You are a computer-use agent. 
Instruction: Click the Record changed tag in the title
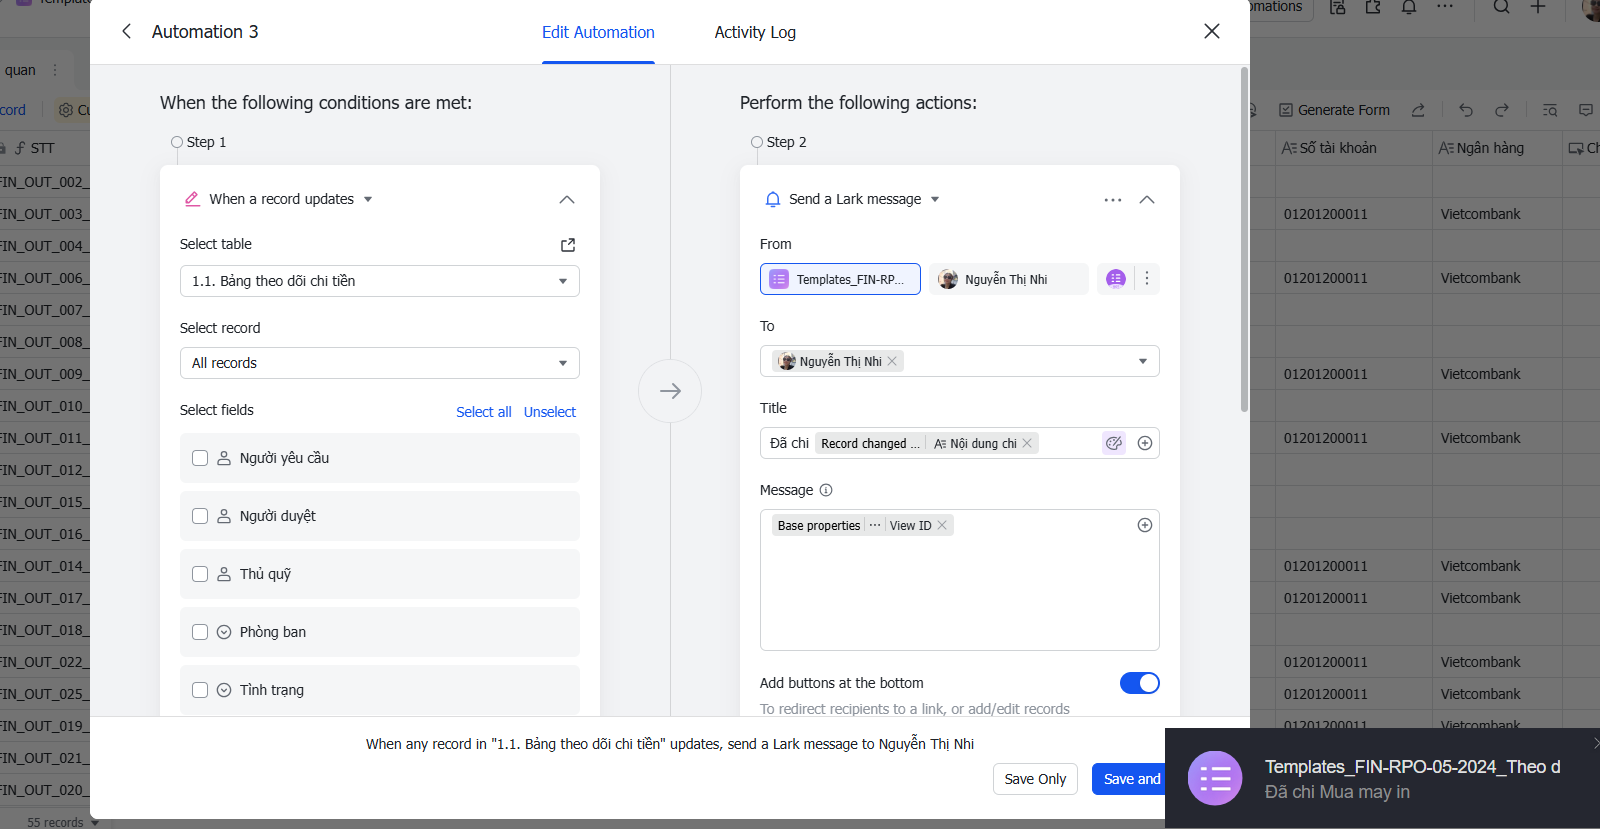(x=870, y=443)
